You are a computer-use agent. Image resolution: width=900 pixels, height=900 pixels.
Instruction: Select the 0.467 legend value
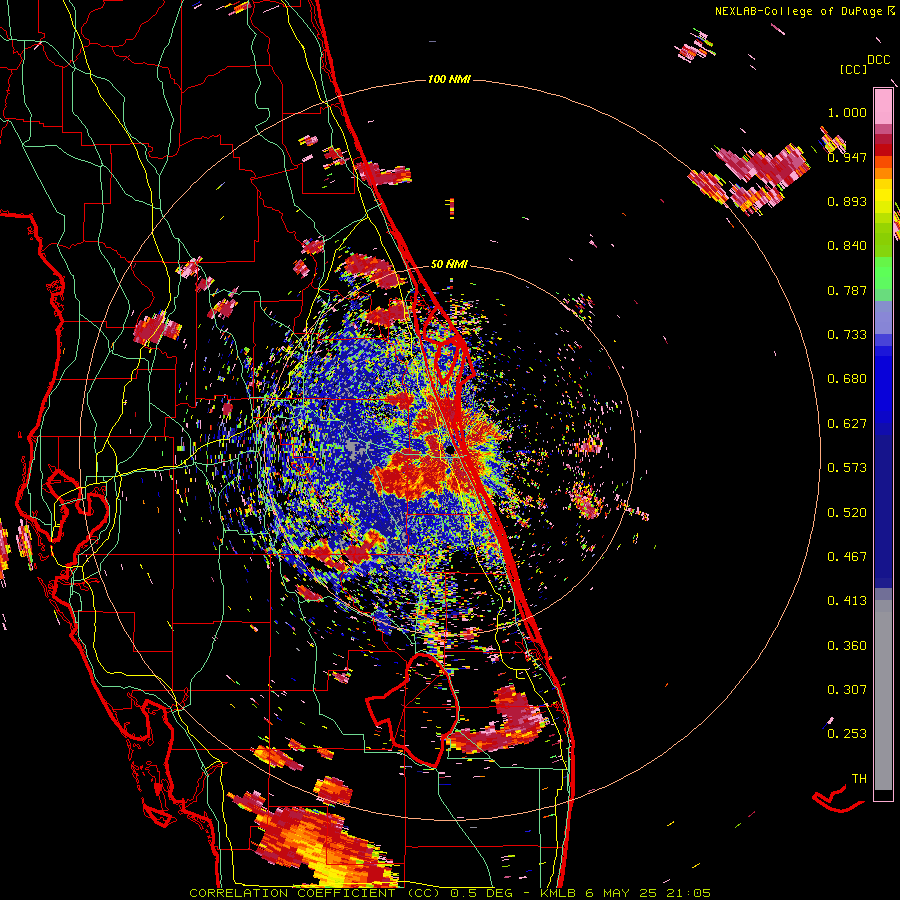click(847, 557)
